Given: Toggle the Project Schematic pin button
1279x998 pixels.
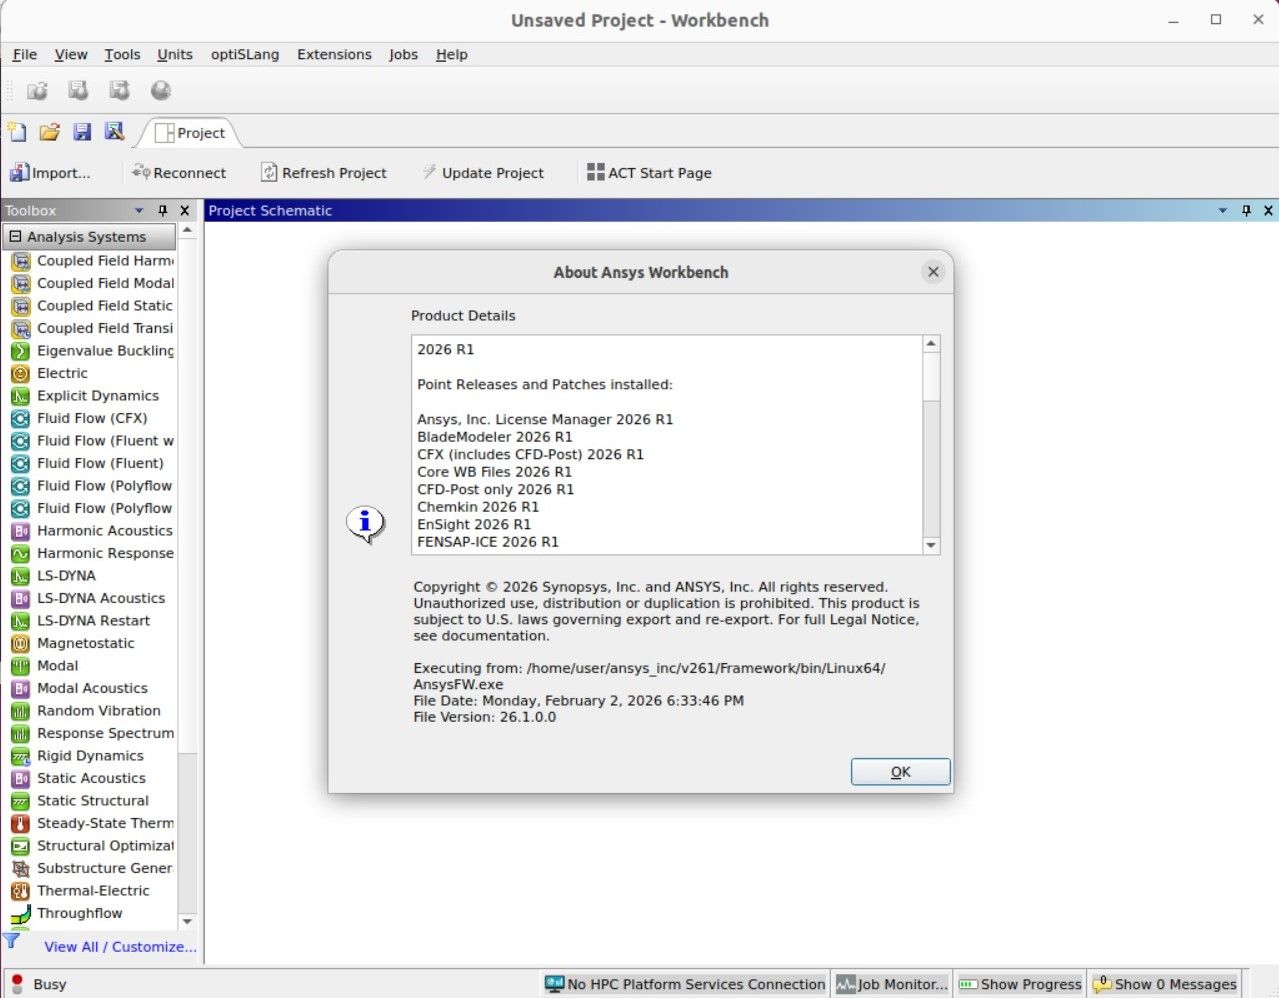Looking at the screenshot, I should click(1246, 211).
